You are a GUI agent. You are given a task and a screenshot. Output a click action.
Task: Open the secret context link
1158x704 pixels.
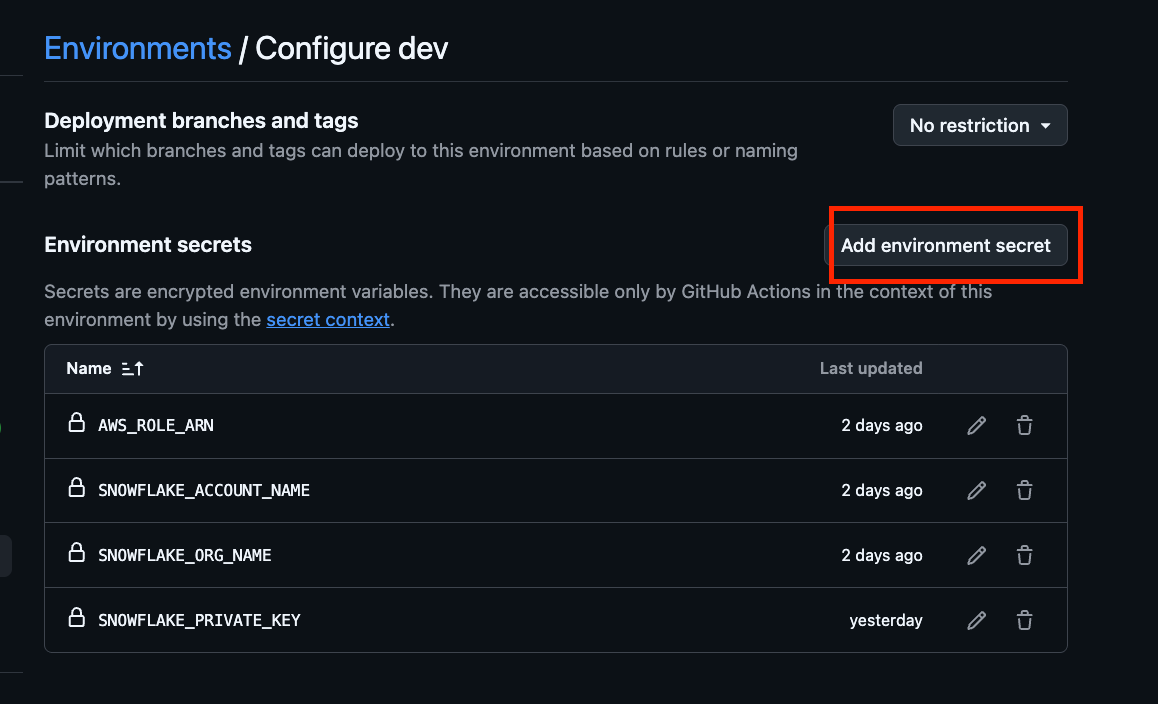point(327,320)
